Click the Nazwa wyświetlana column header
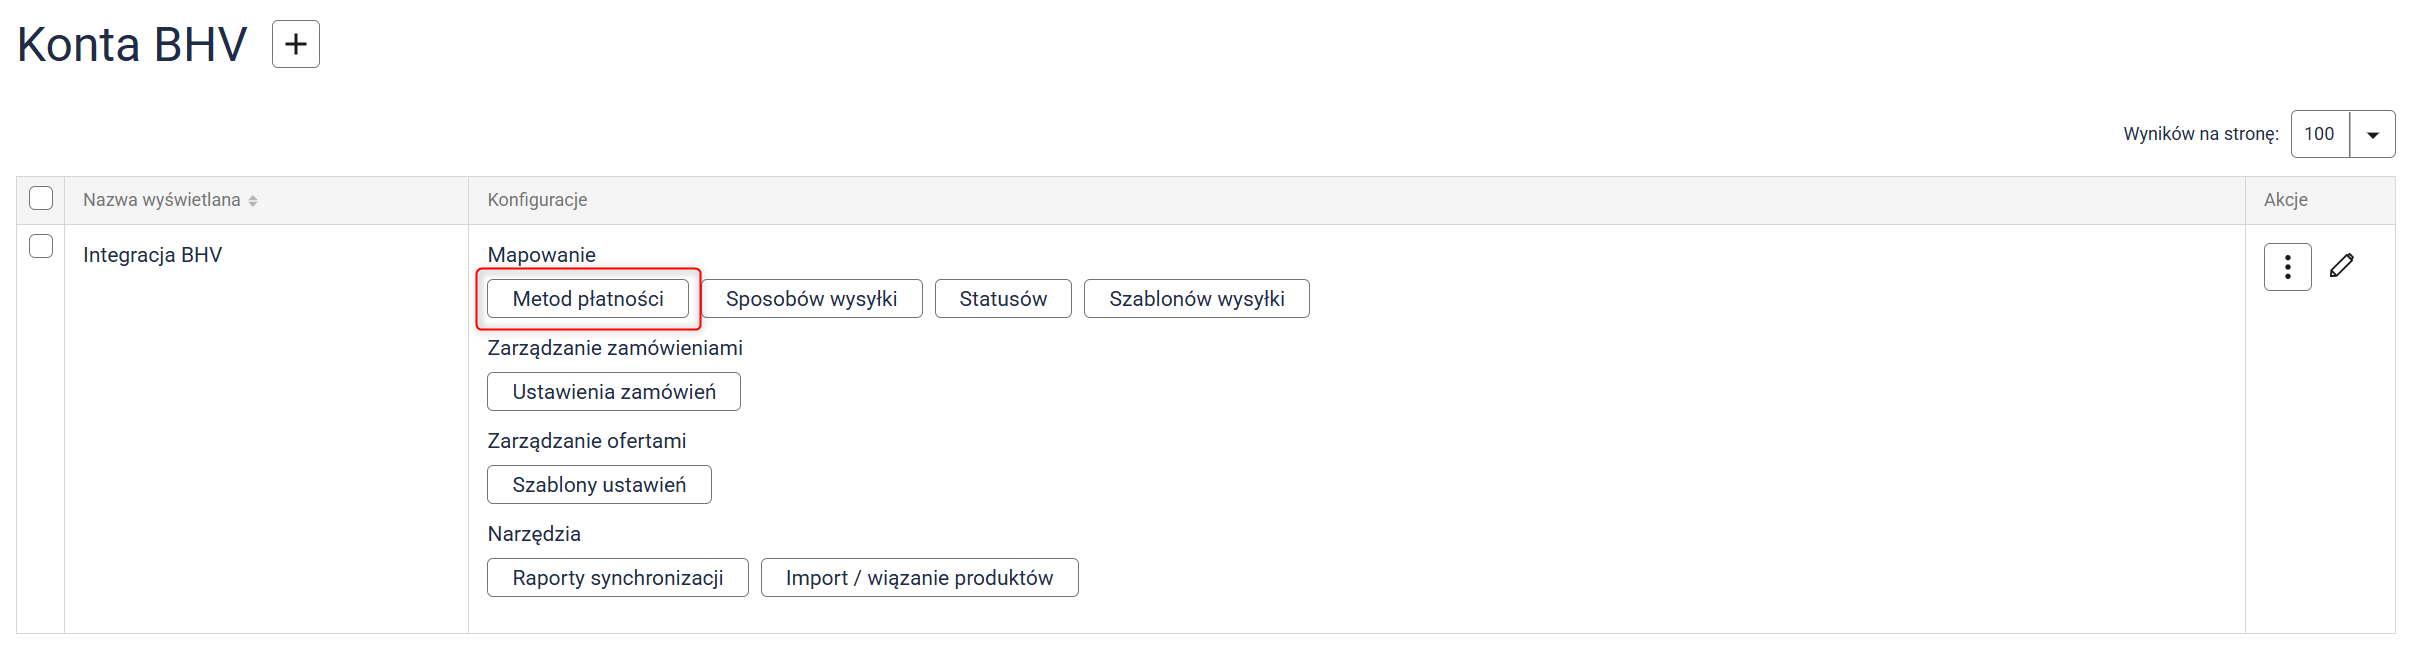 pos(162,200)
